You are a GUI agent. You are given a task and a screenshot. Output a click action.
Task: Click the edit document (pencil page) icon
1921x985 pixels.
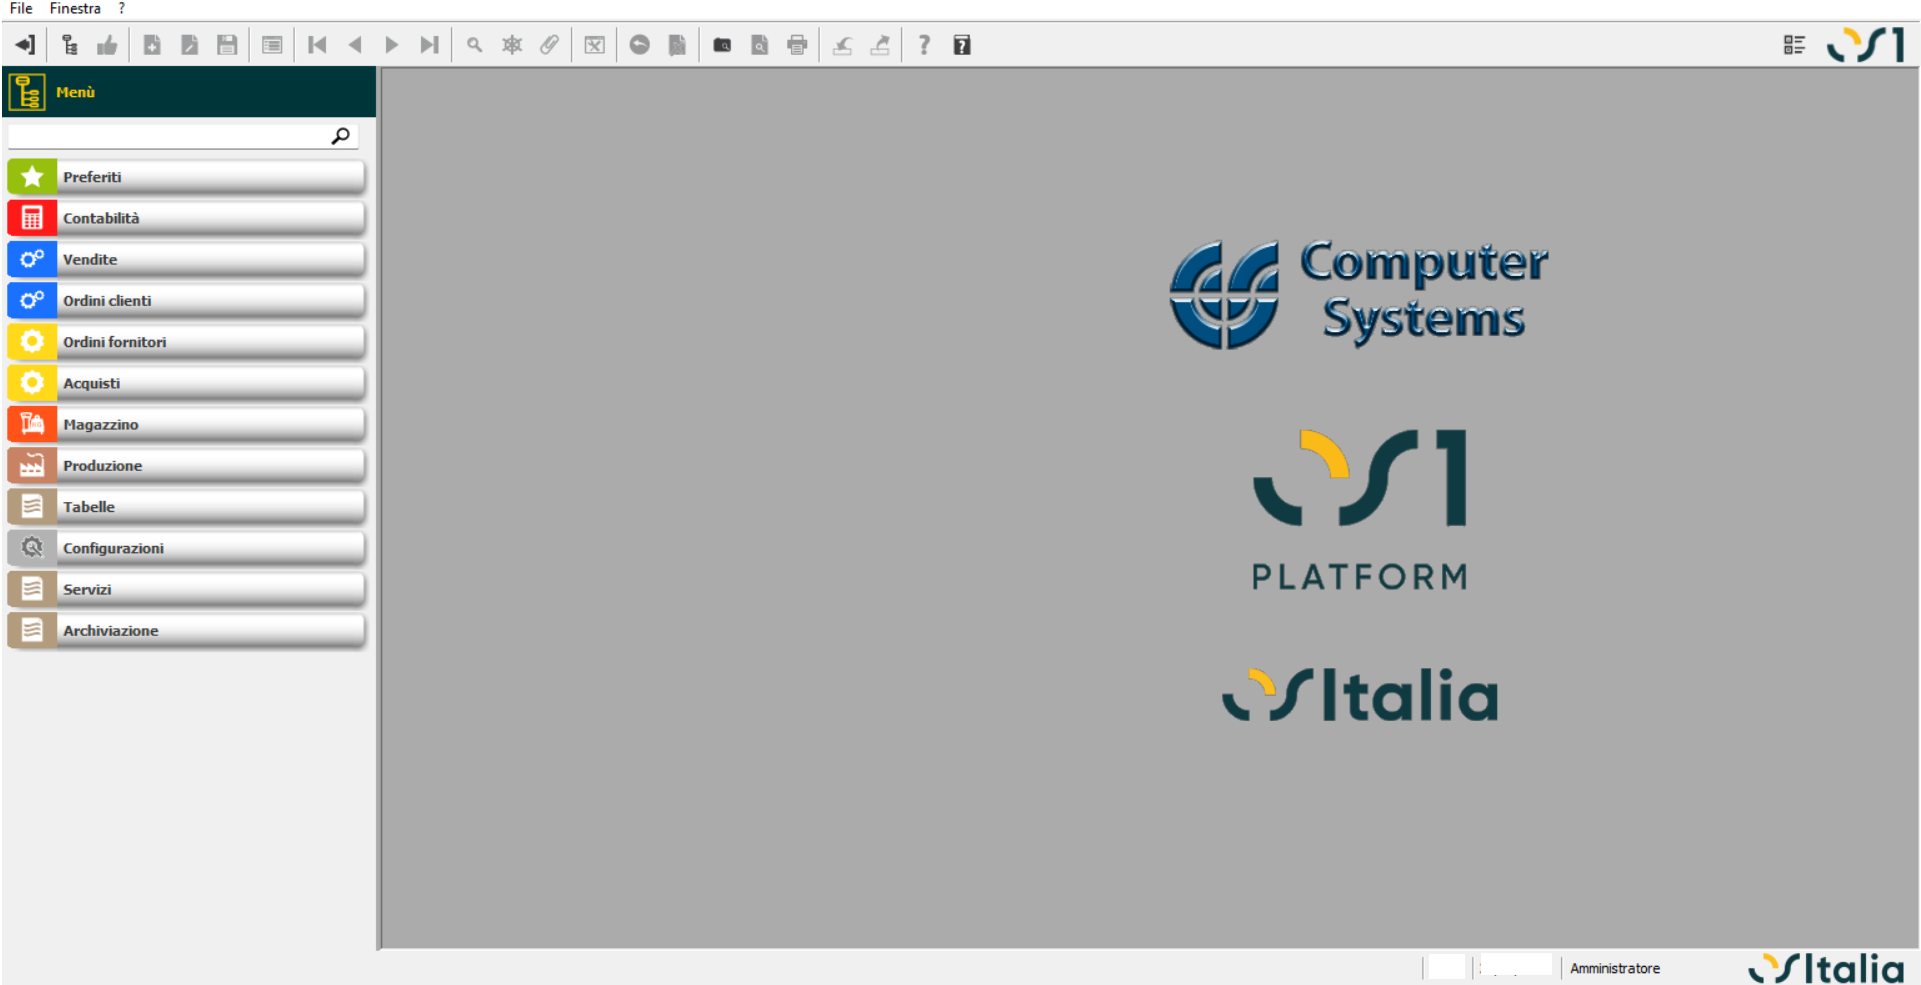tap(189, 45)
